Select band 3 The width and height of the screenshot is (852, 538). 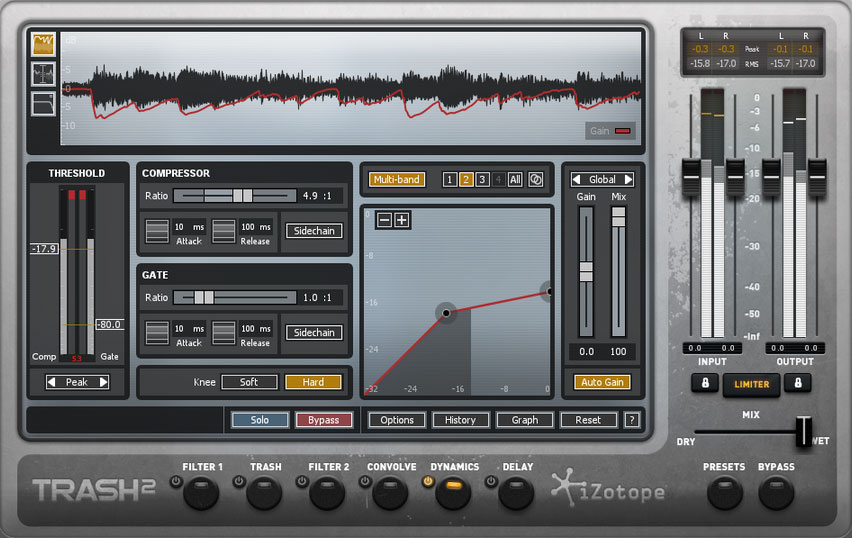(x=482, y=179)
